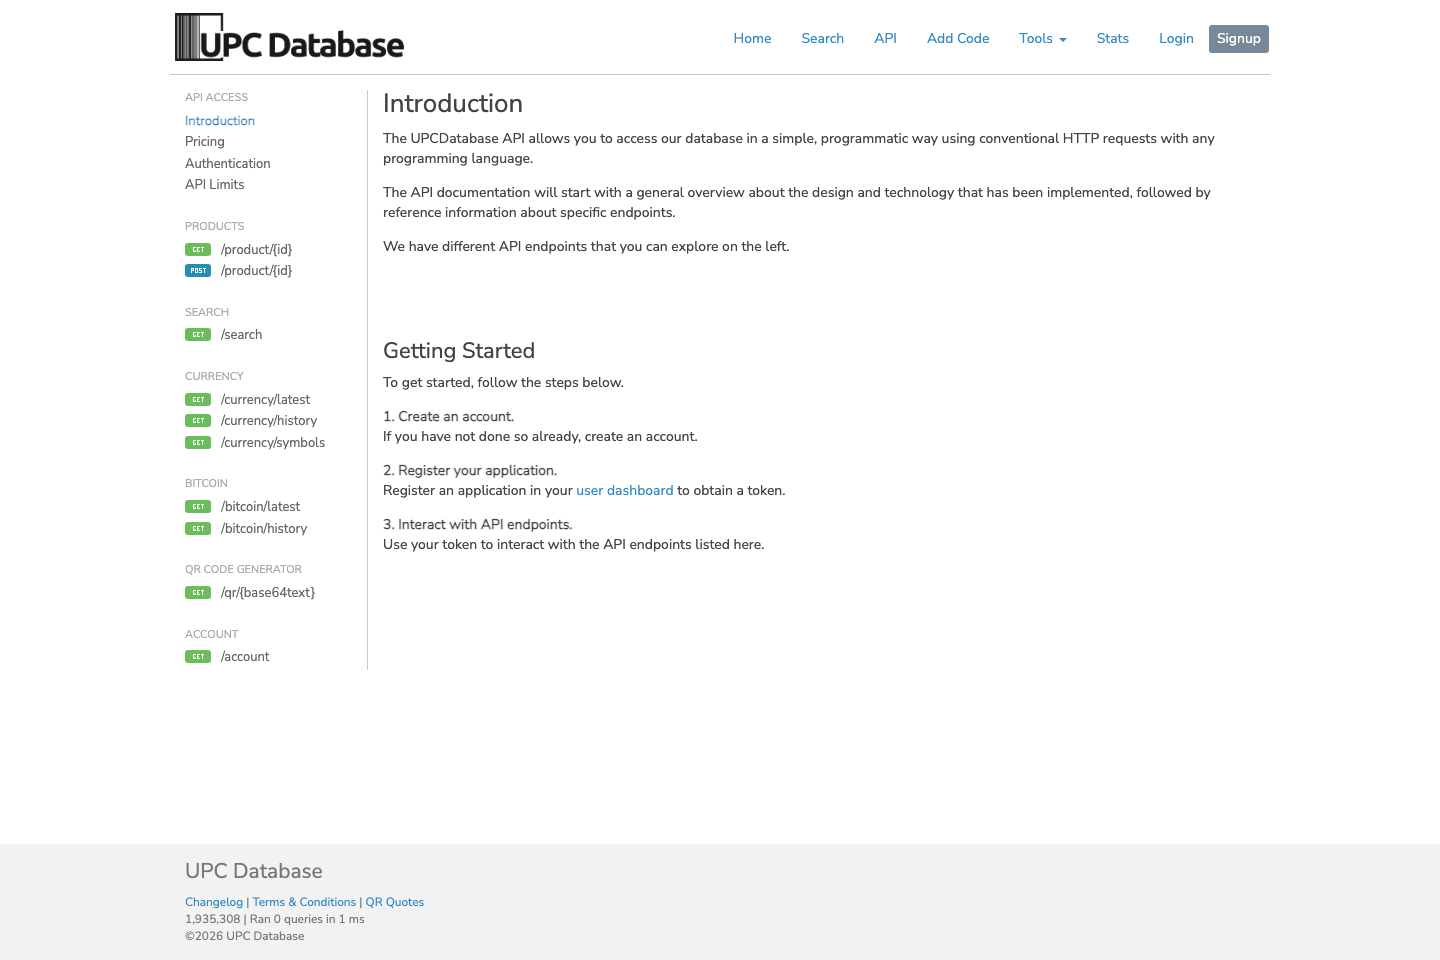Click the GET badge for /bitcoin/history
This screenshot has height=960, width=1440.
(x=198, y=528)
